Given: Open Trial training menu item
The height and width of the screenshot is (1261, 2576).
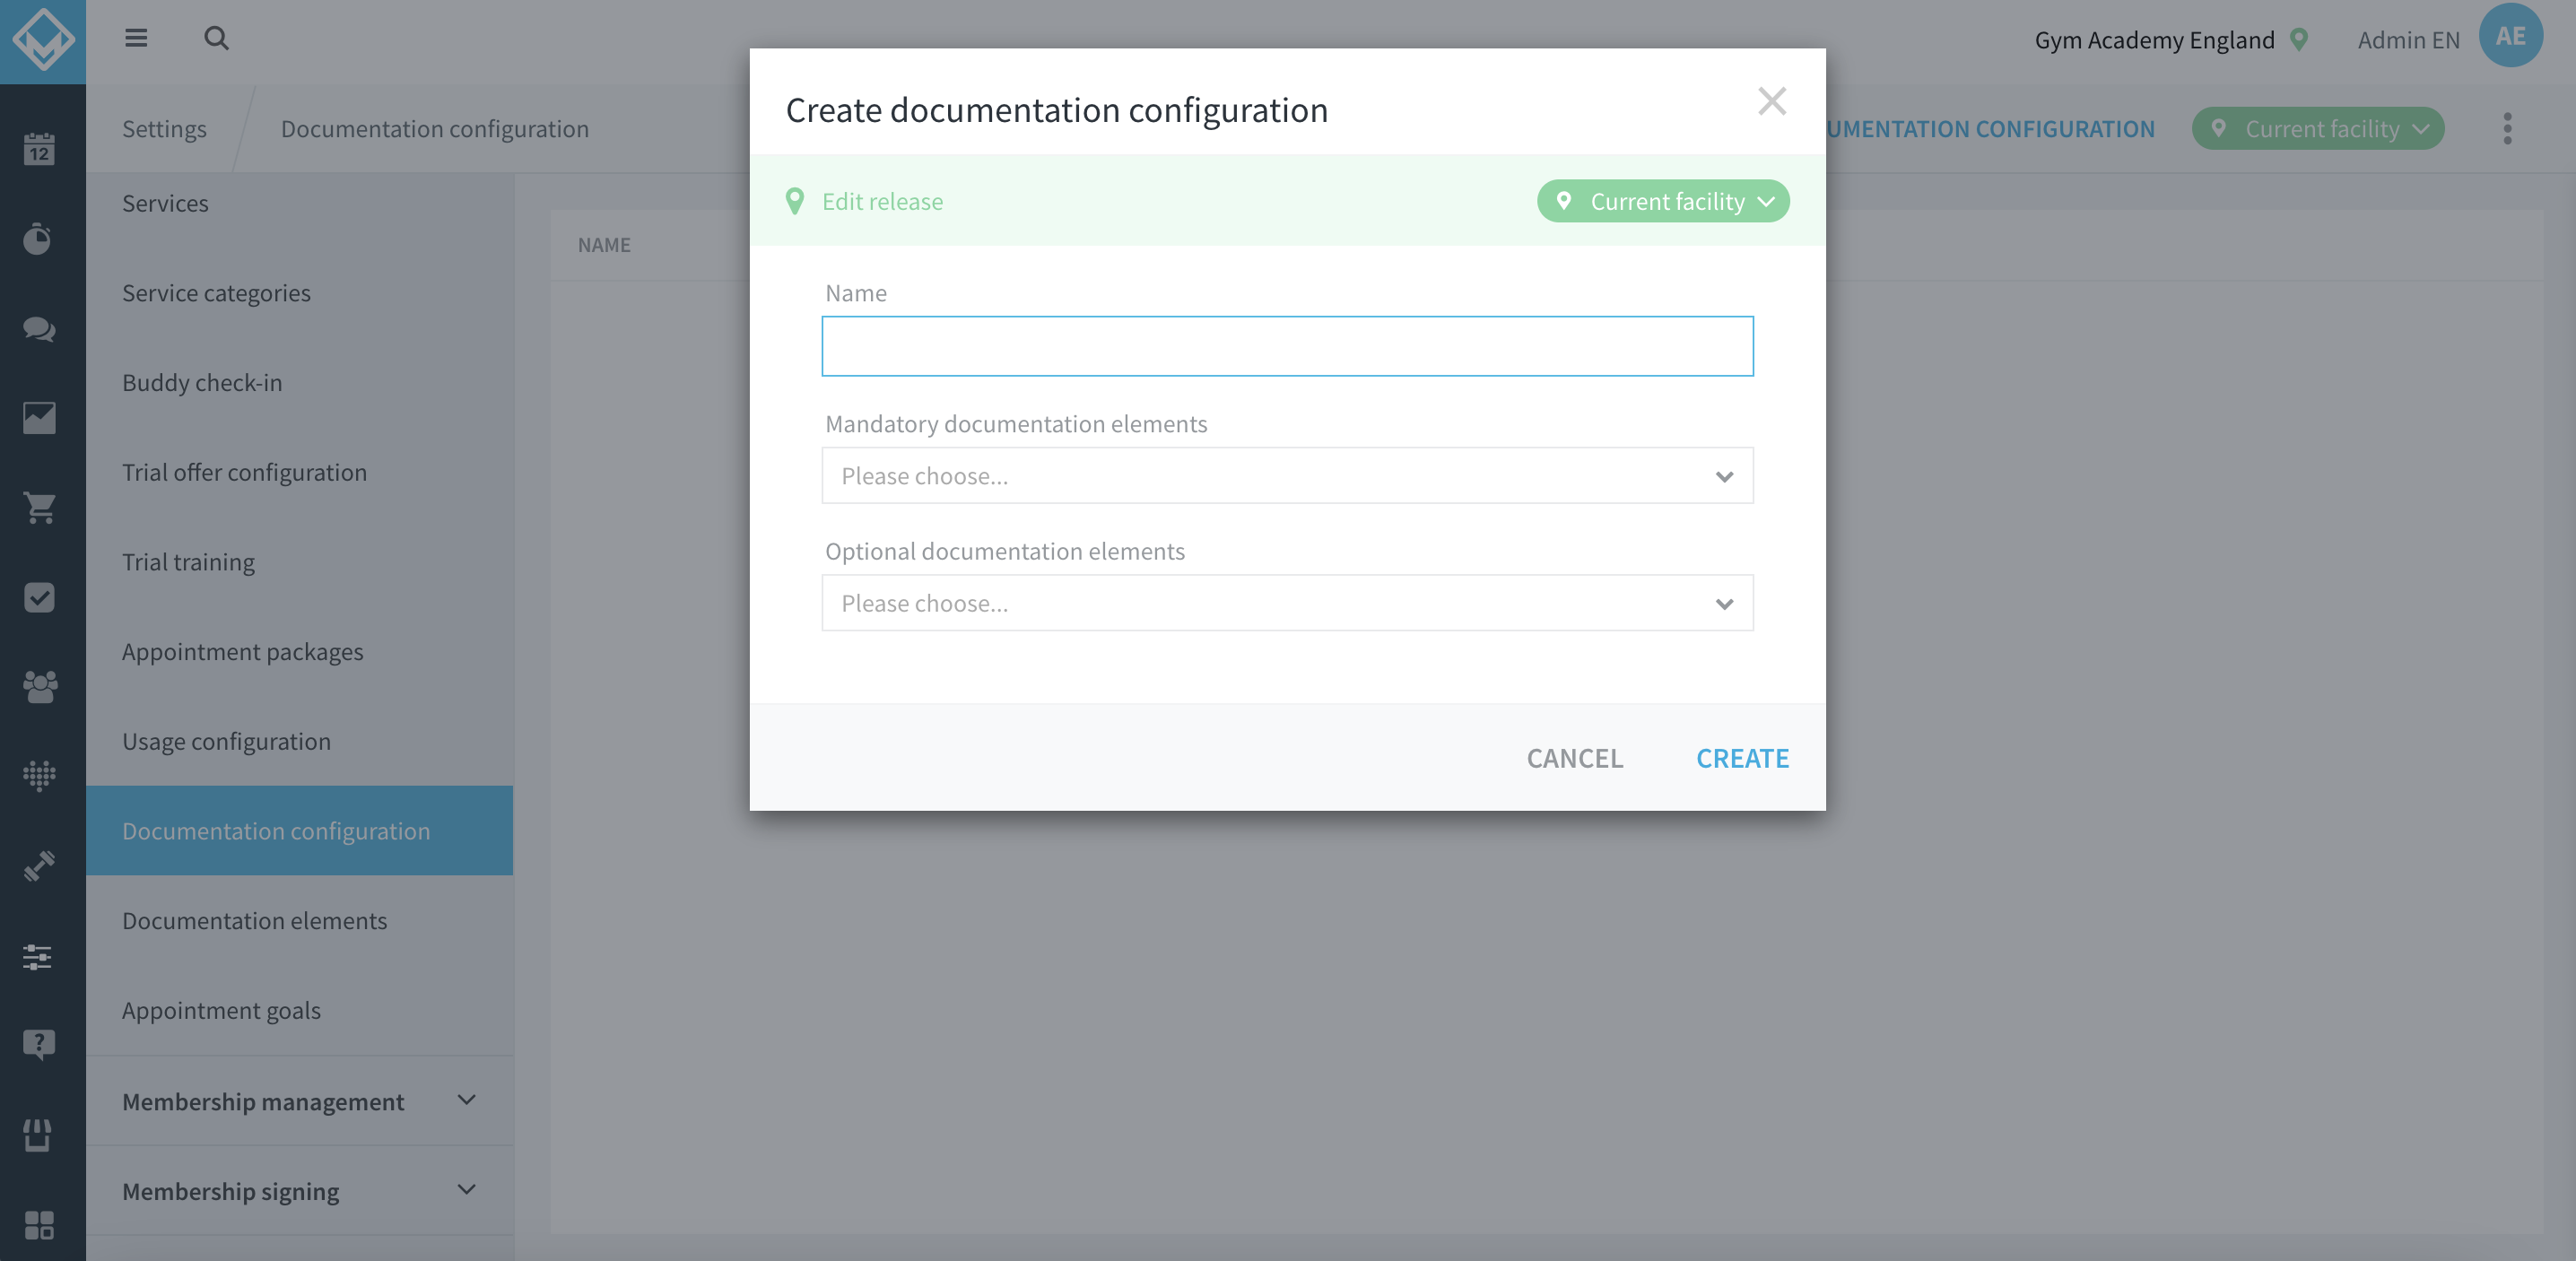Looking at the screenshot, I should point(299,561).
